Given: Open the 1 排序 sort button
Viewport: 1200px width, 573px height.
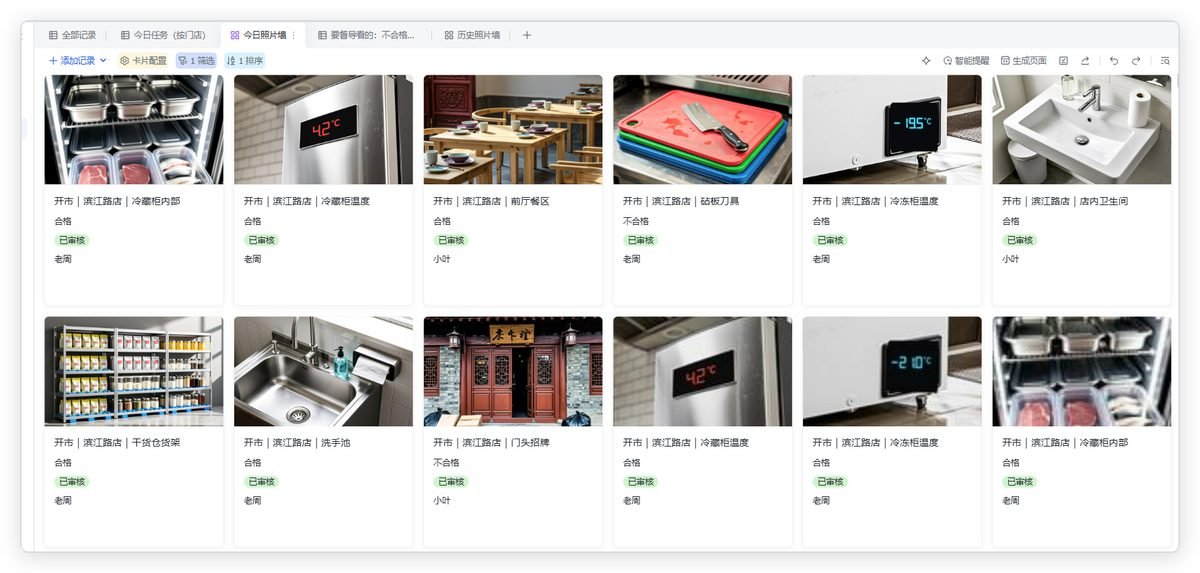Looking at the screenshot, I should (244, 61).
